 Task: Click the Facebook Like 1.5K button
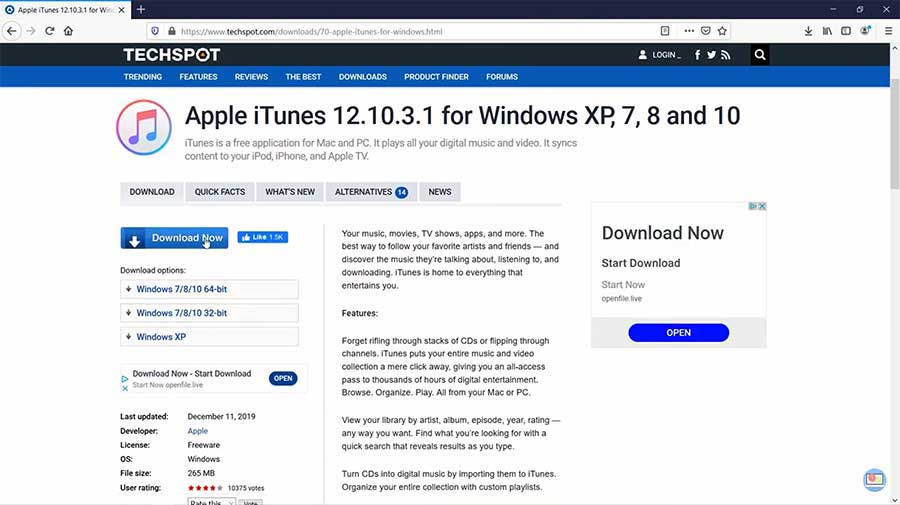[x=263, y=237]
